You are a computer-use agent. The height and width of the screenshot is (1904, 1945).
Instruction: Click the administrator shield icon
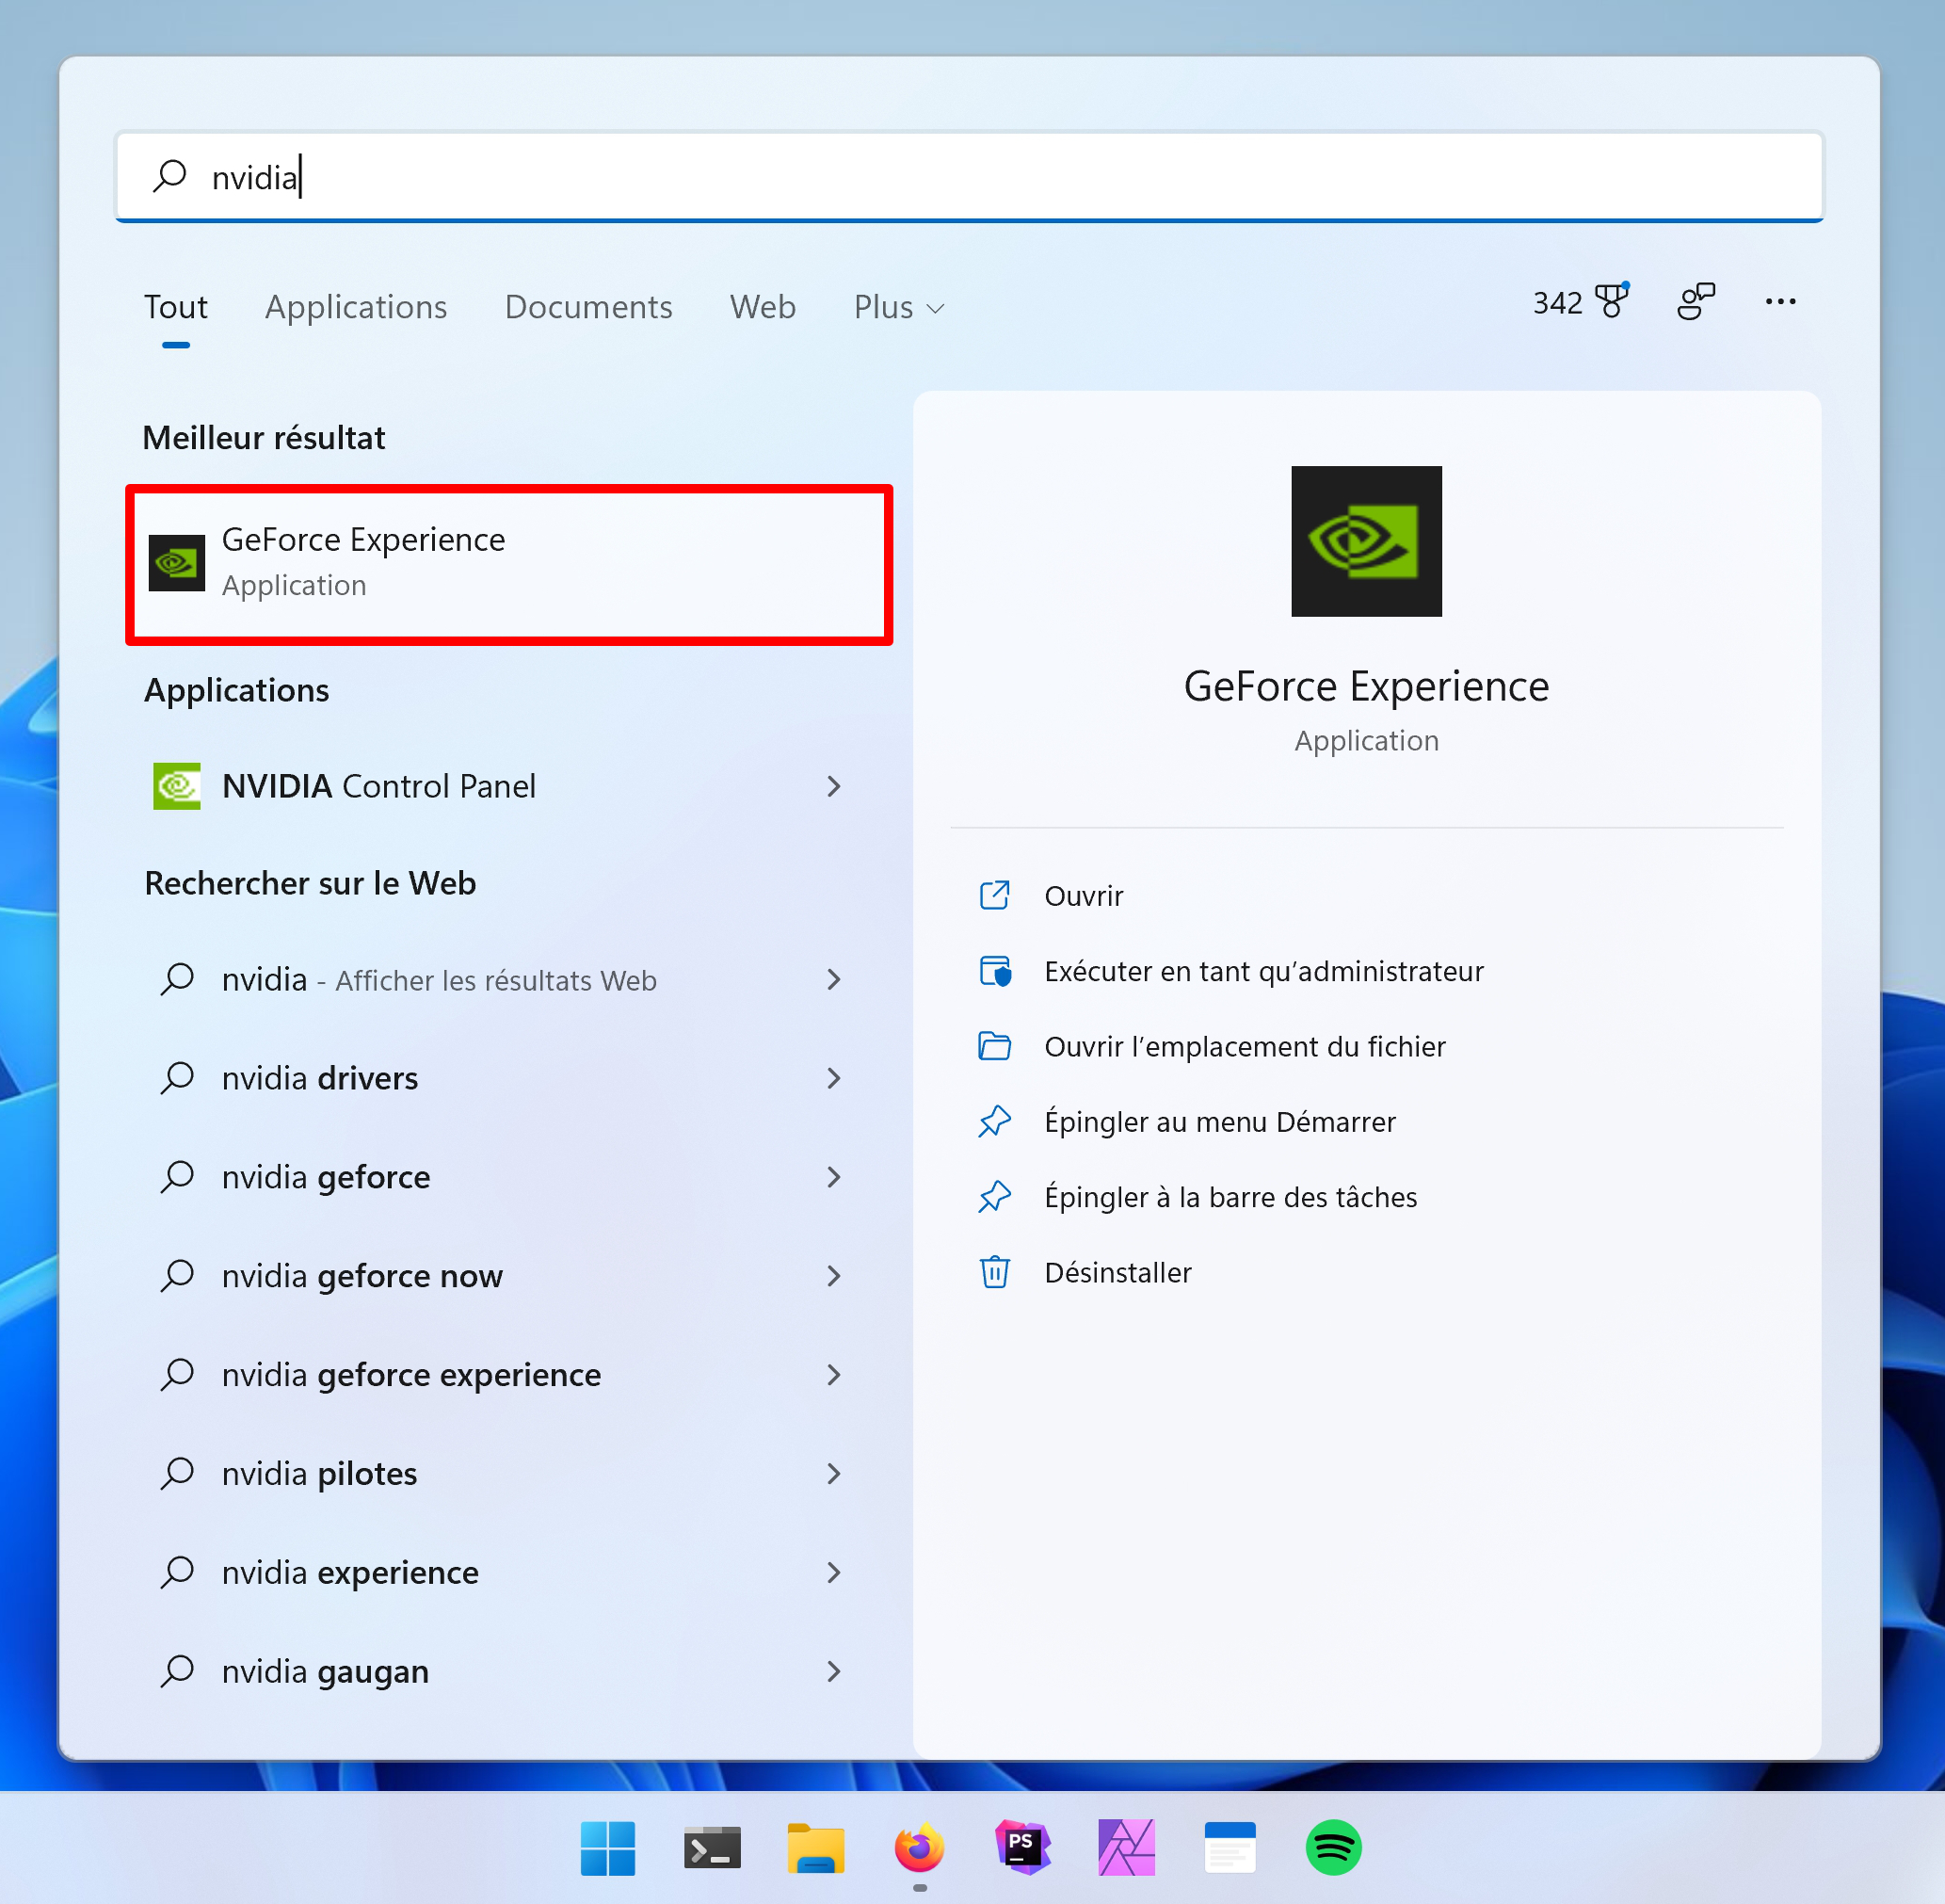994,971
